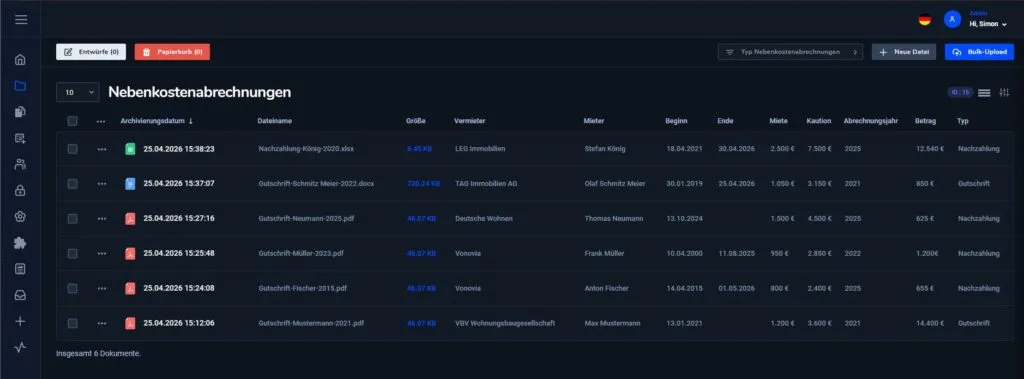1024x379 pixels.
Task: Expand the Typ Nebenkostenabrechnungen filter
Action: coord(790,52)
